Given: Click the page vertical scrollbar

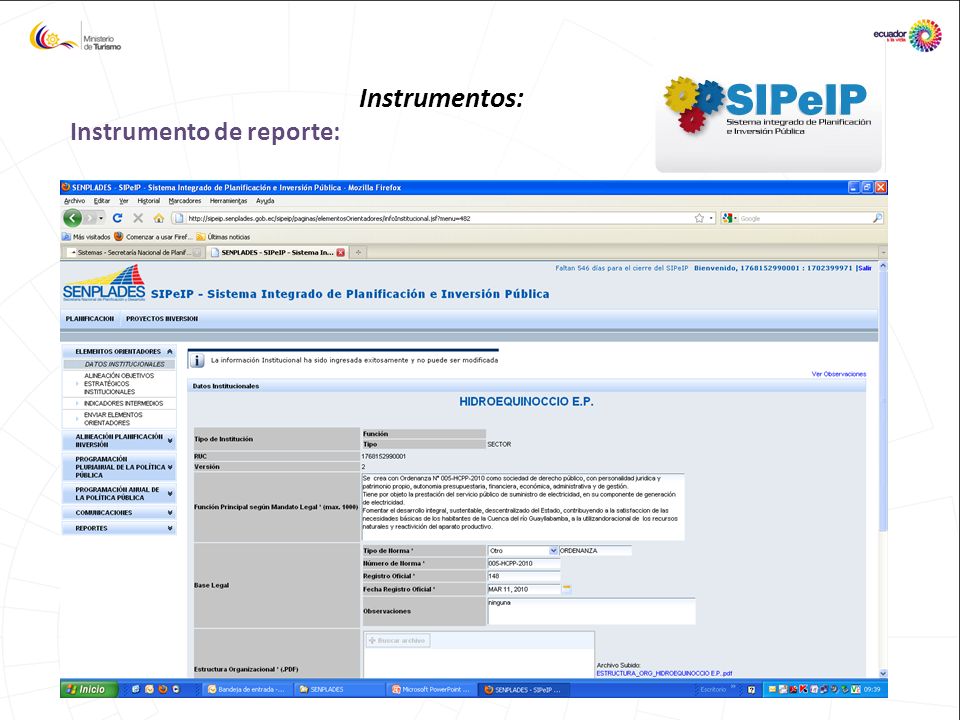Looking at the screenshot, I should tap(883, 400).
